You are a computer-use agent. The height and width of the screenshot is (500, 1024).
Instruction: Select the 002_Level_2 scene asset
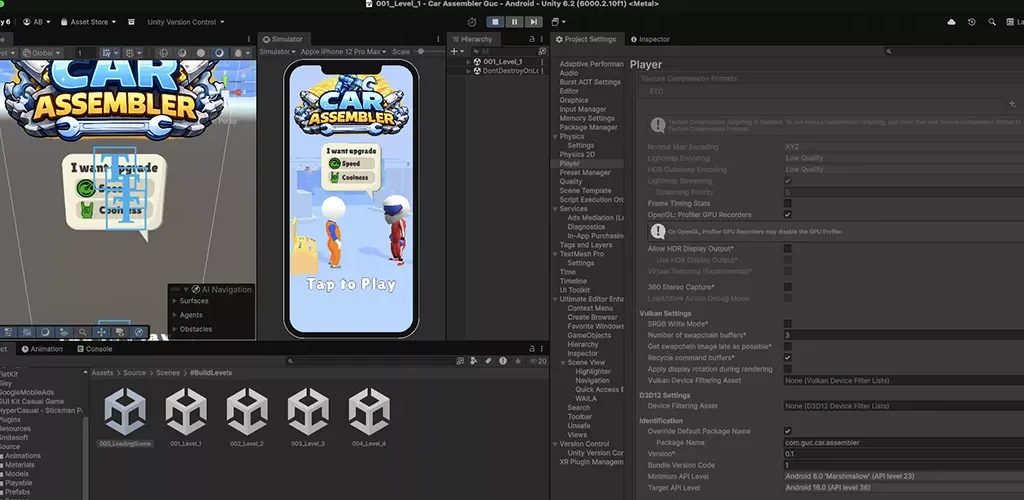(247, 418)
